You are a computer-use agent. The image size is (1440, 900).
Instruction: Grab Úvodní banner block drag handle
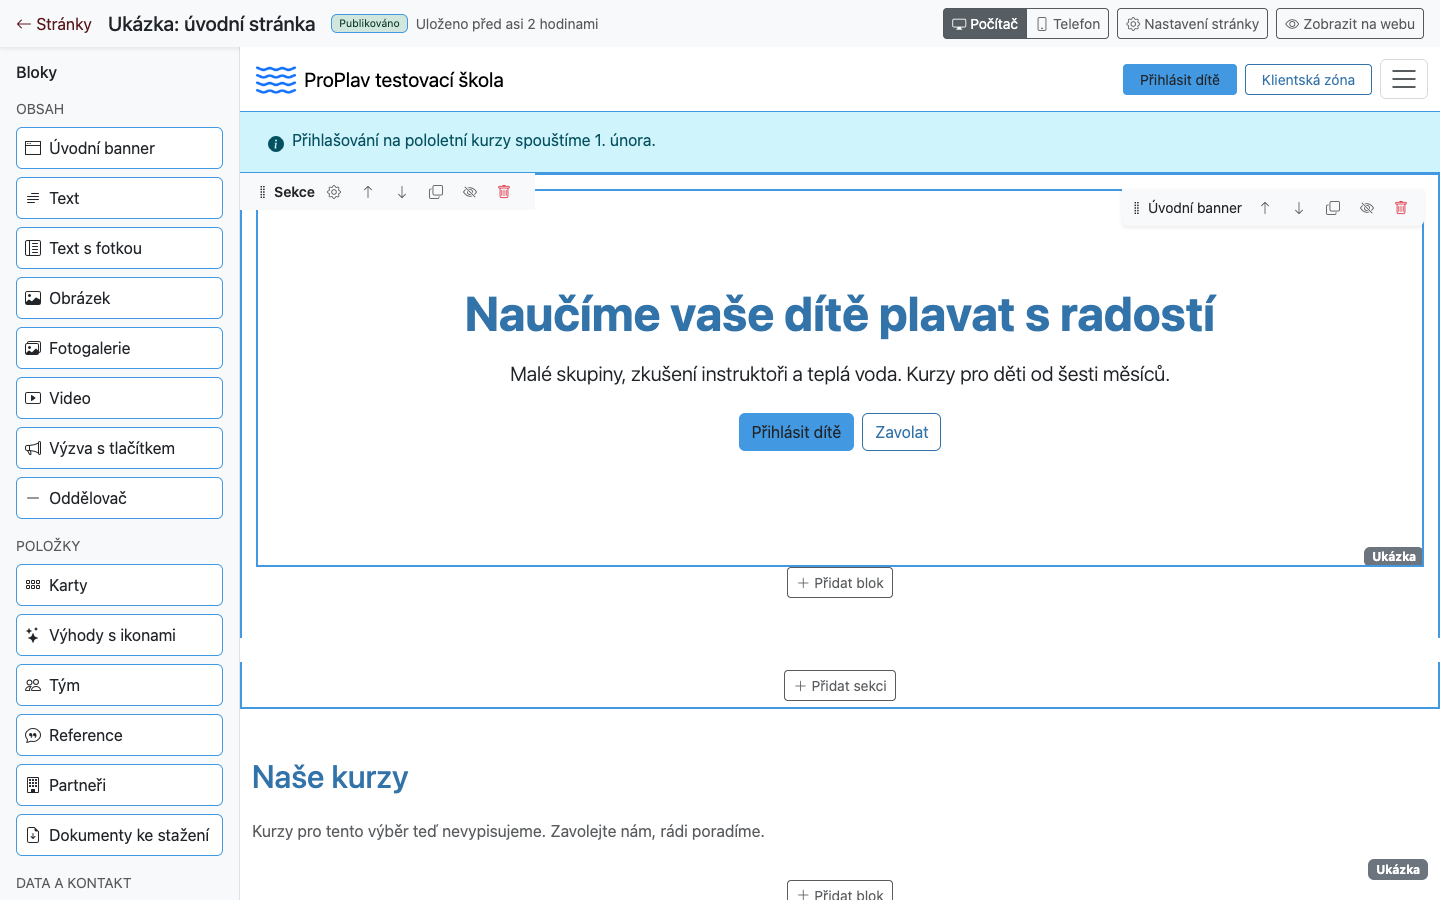point(1137,208)
